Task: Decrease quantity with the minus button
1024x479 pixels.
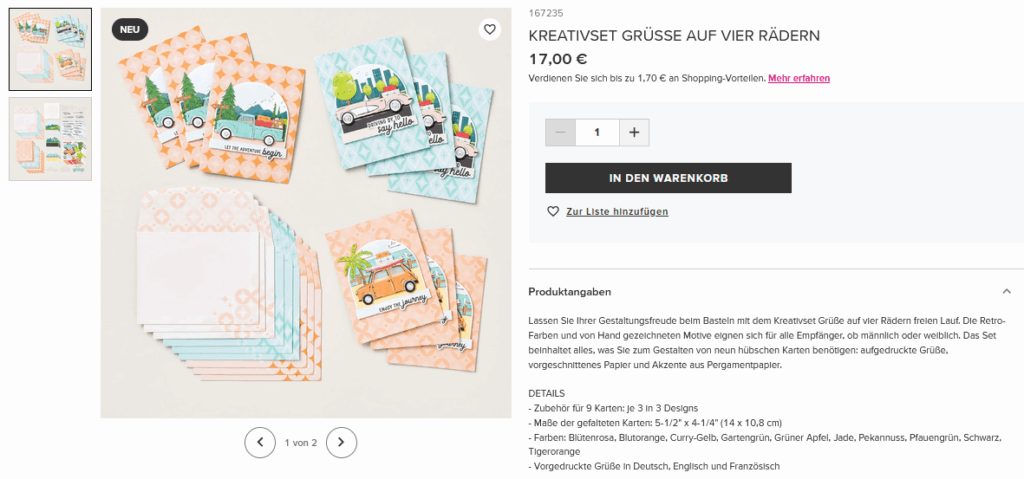Action: click(560, 132)
